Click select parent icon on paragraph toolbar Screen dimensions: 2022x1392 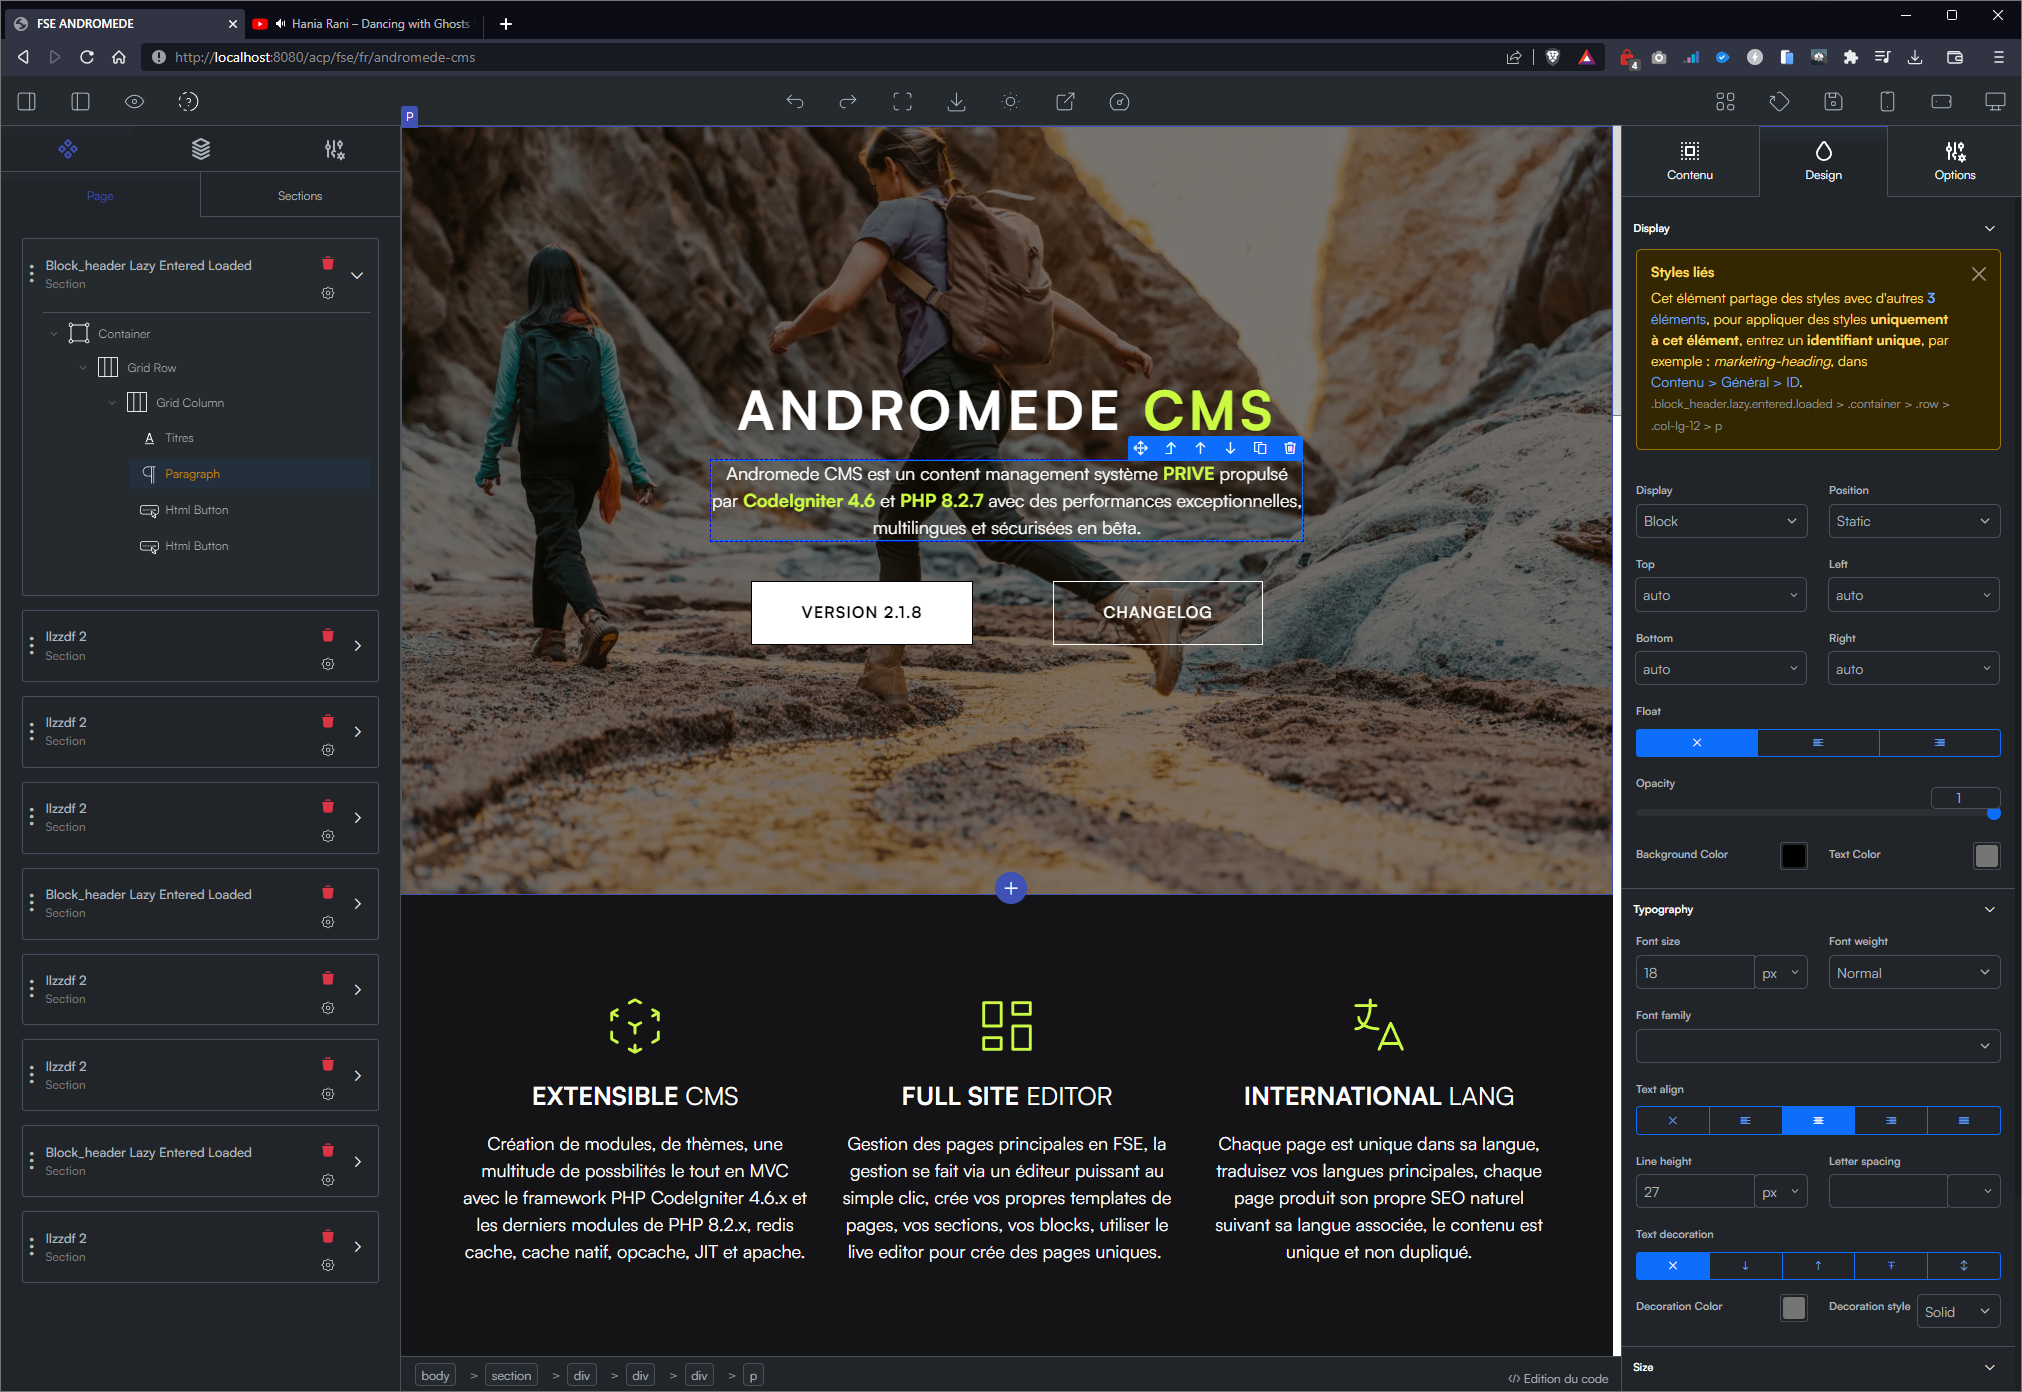click(1170, 448)
